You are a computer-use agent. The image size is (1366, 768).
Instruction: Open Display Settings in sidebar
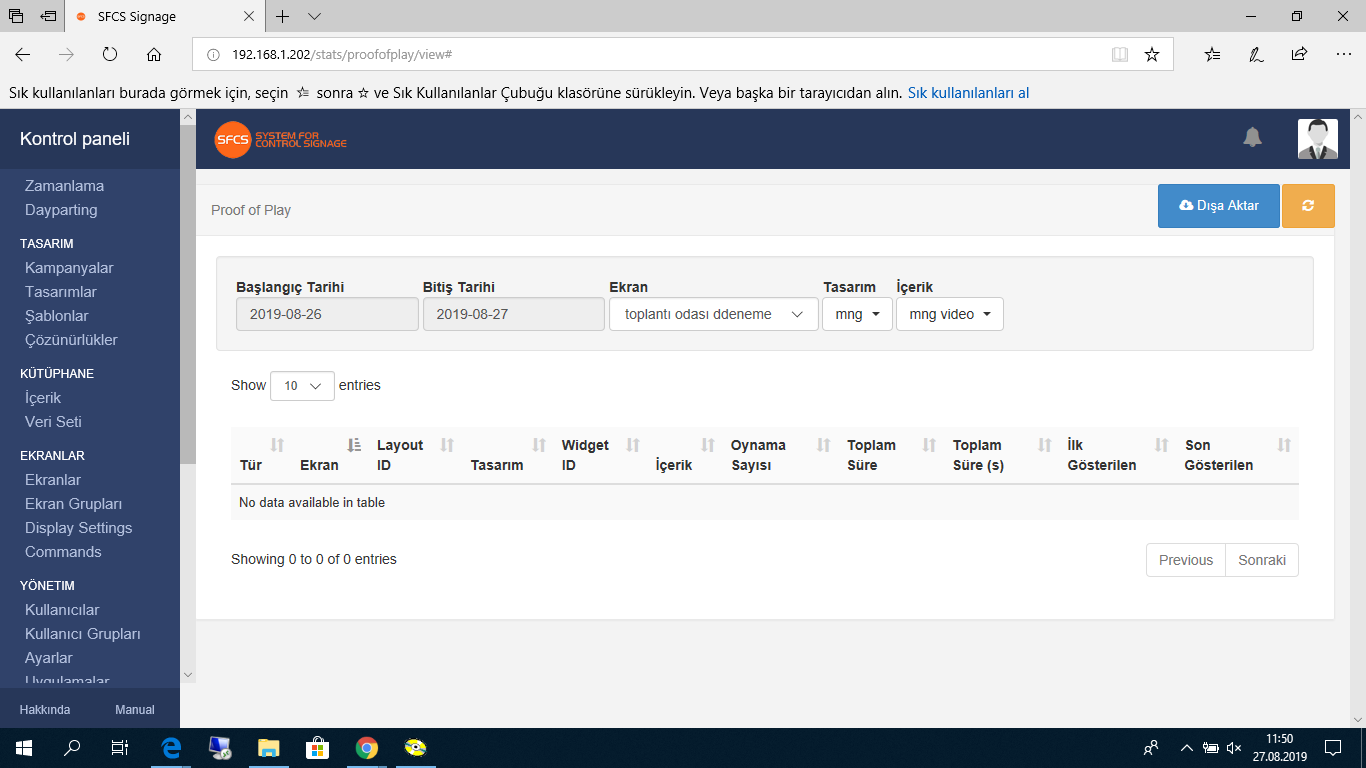78,528
